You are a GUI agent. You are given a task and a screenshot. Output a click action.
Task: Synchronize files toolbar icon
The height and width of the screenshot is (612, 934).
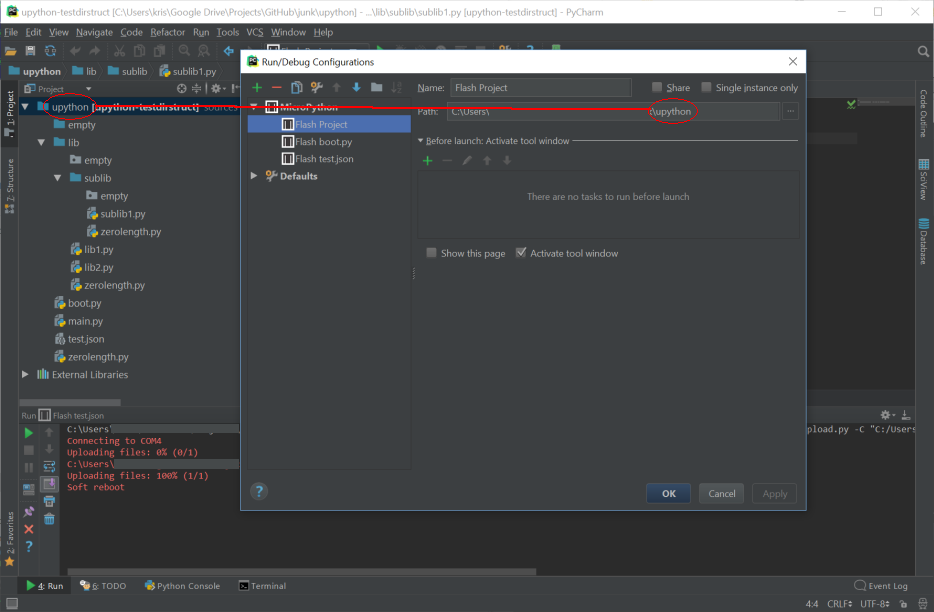(51, 51)
